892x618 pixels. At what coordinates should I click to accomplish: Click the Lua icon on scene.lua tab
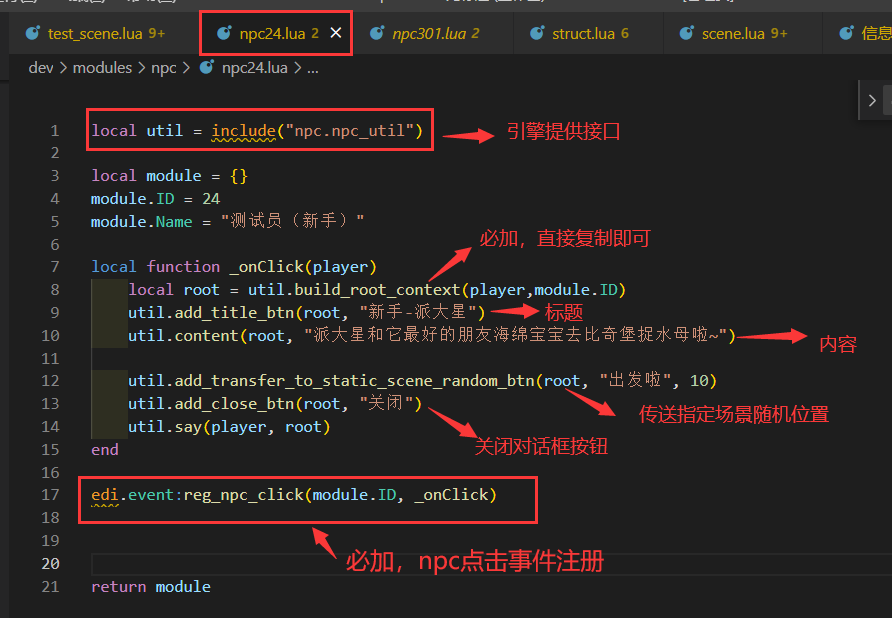pos(687,33)
